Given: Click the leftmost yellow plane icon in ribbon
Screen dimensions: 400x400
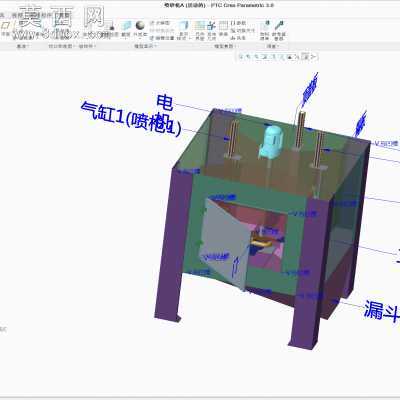Looking at the screenshot, I should tap(6, 26).
